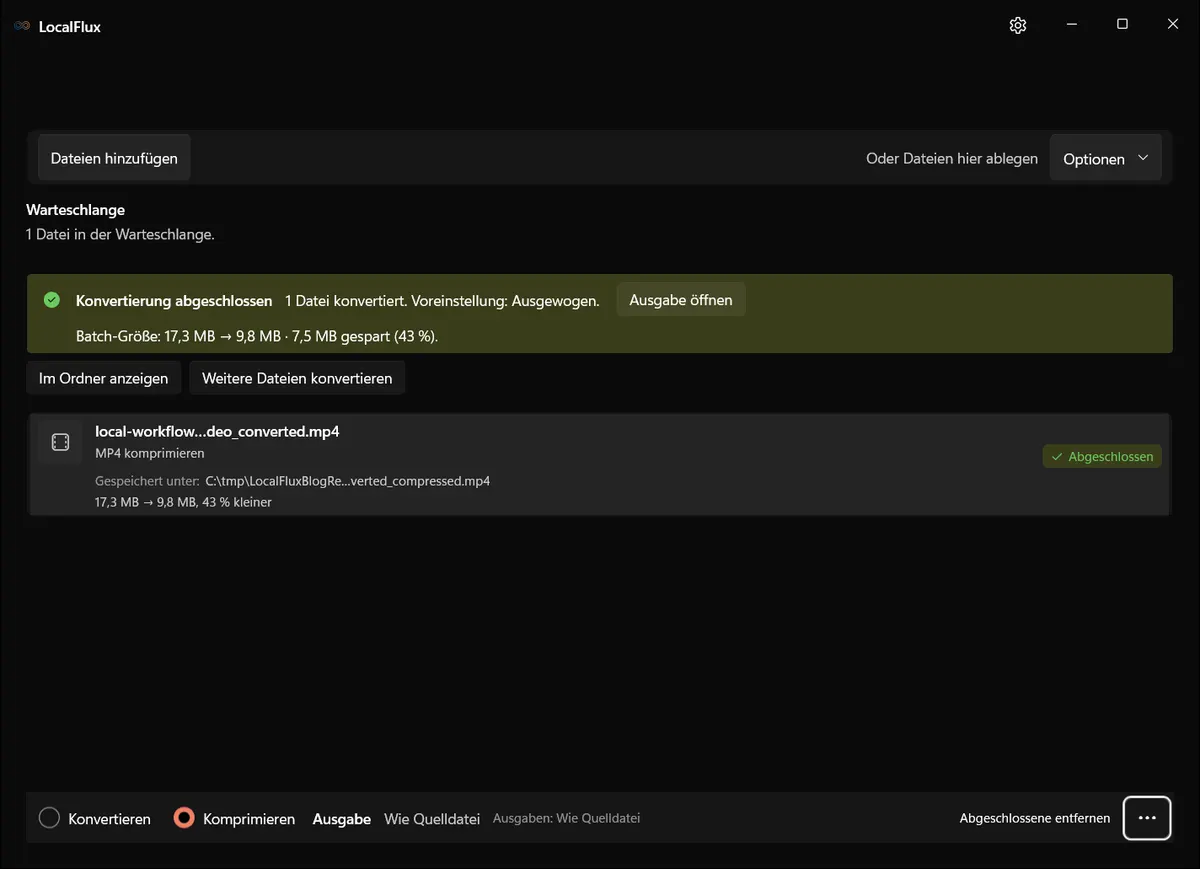
Task: Minimize the LocalFlux window
Action: point(1072,25)
